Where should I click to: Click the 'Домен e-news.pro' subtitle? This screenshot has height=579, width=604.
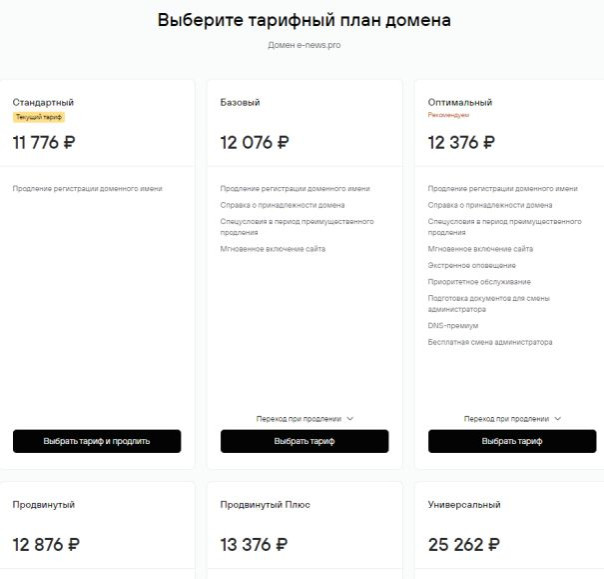tap(304, 45)
